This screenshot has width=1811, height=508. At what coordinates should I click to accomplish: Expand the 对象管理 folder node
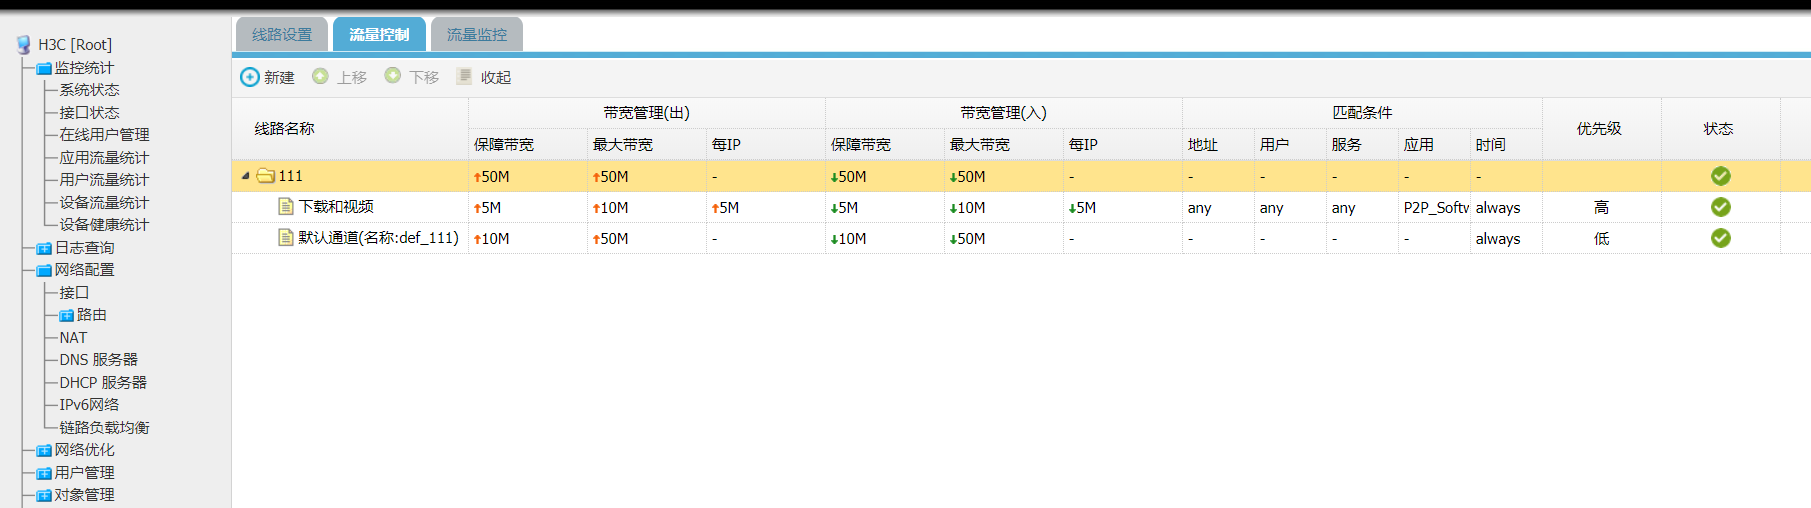44,495
